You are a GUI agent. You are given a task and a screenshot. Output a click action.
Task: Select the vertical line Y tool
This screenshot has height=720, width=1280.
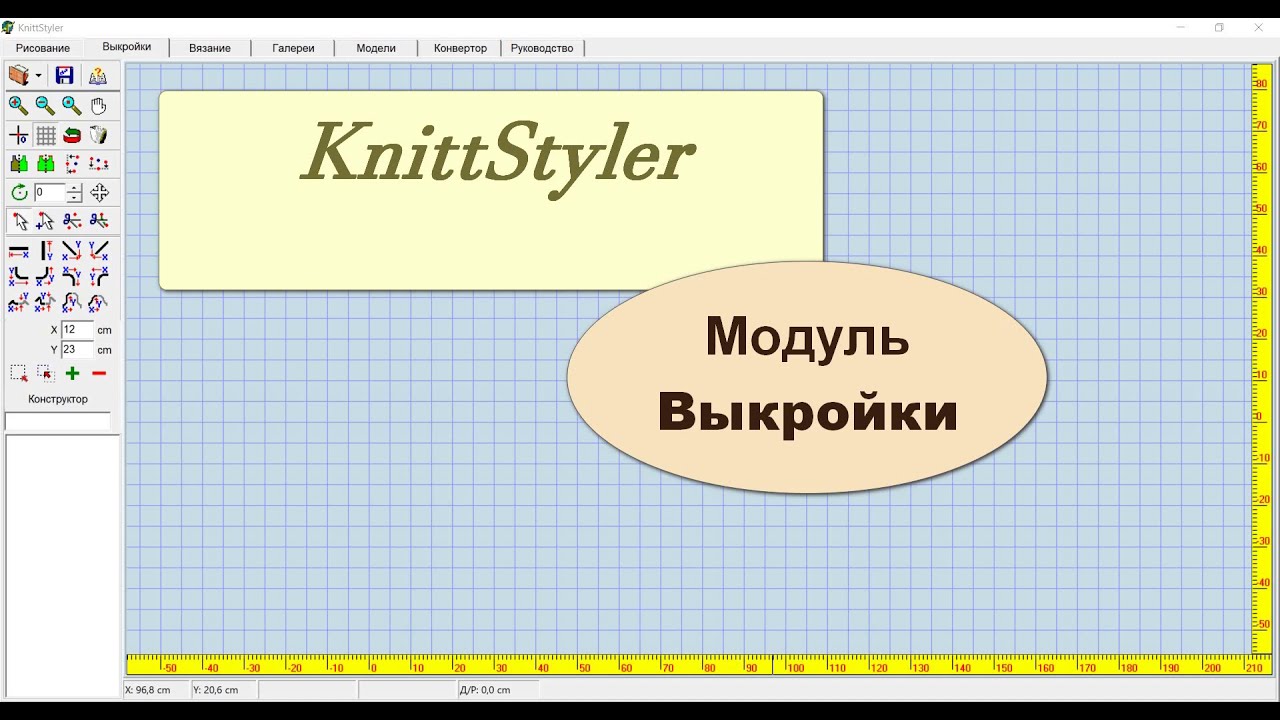tap(45, 251)
